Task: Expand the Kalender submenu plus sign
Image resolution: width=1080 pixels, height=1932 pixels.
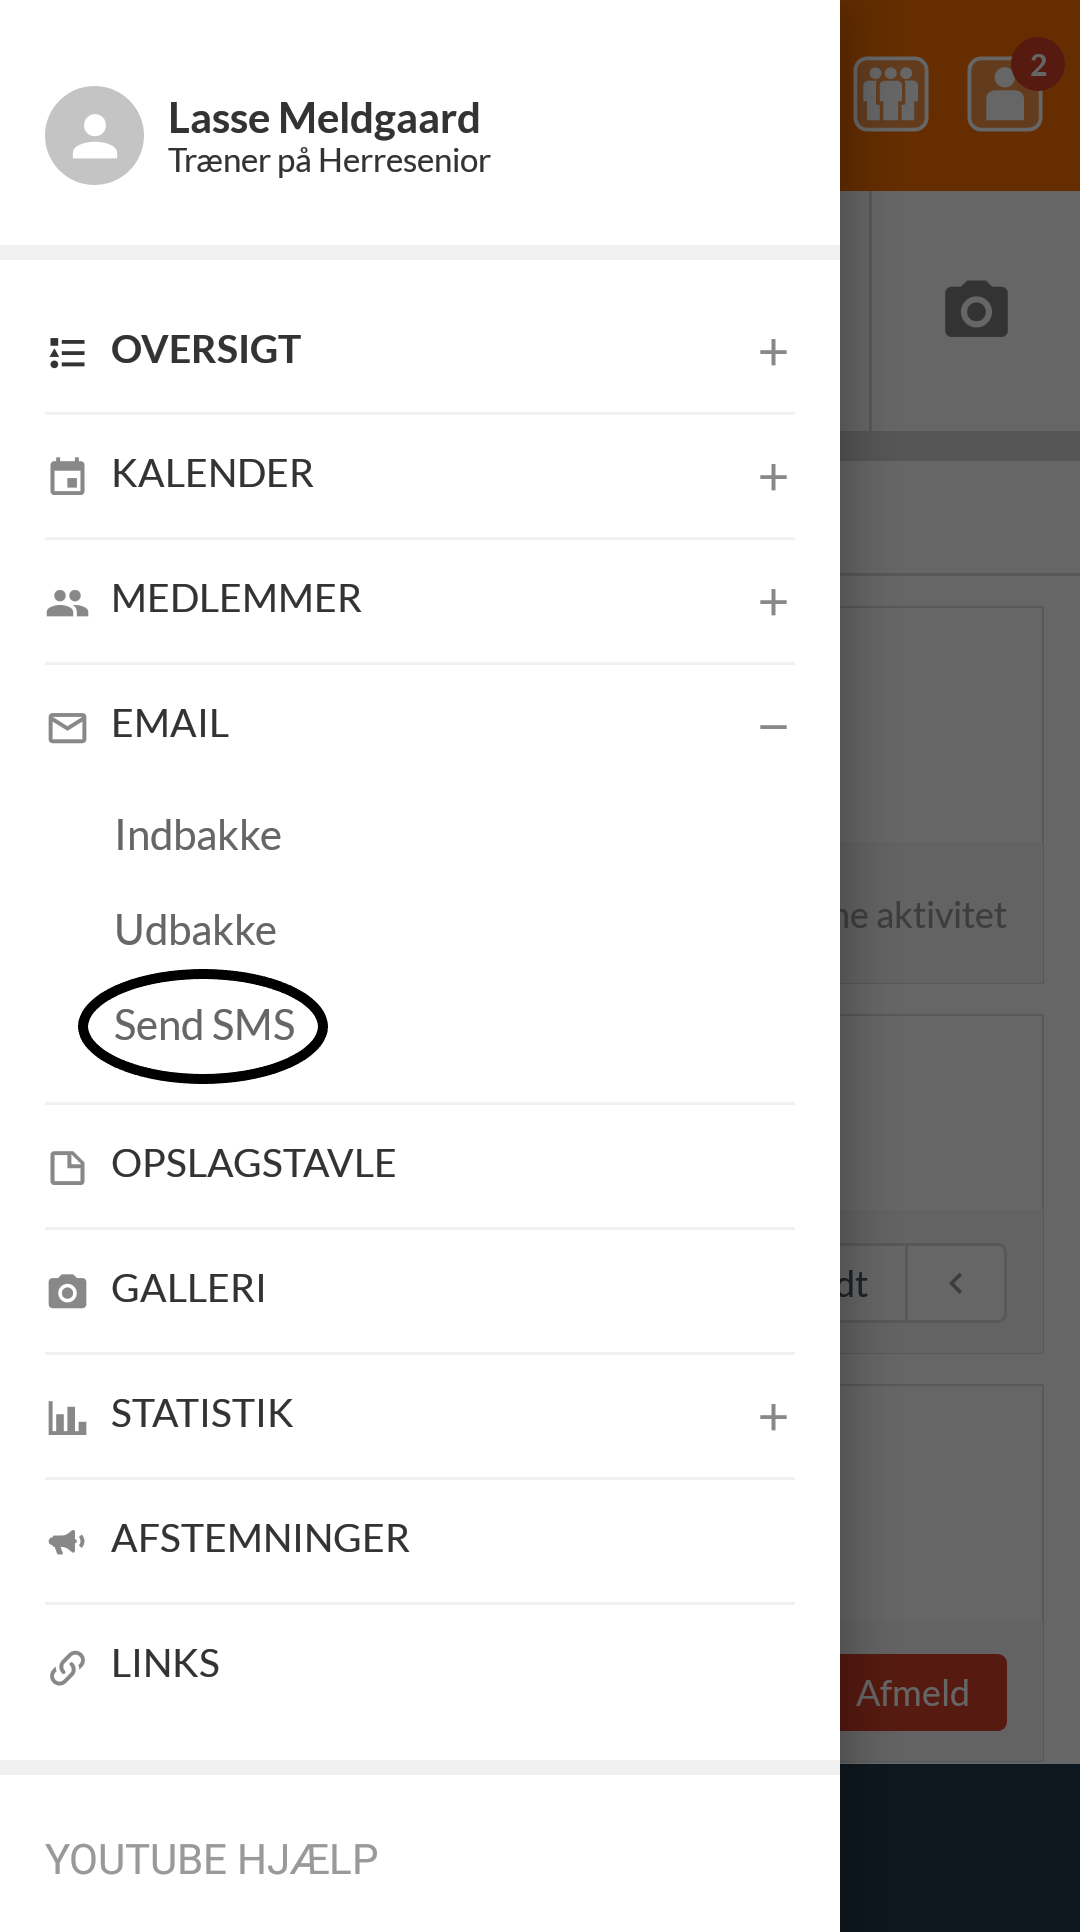Action: 773,477
